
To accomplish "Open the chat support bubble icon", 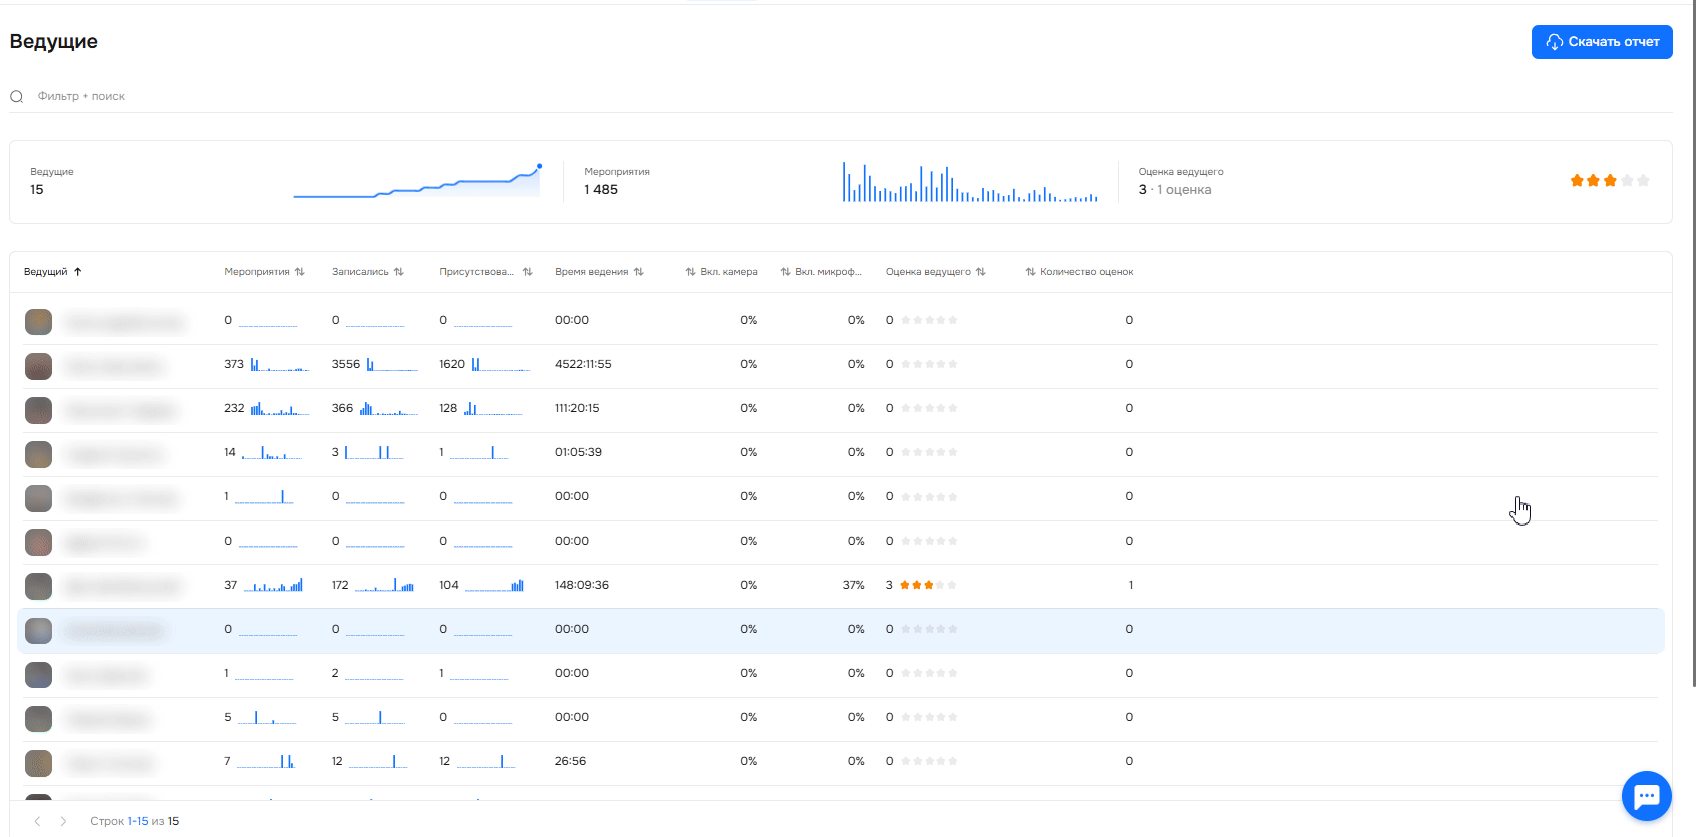I will point(1646,796).
